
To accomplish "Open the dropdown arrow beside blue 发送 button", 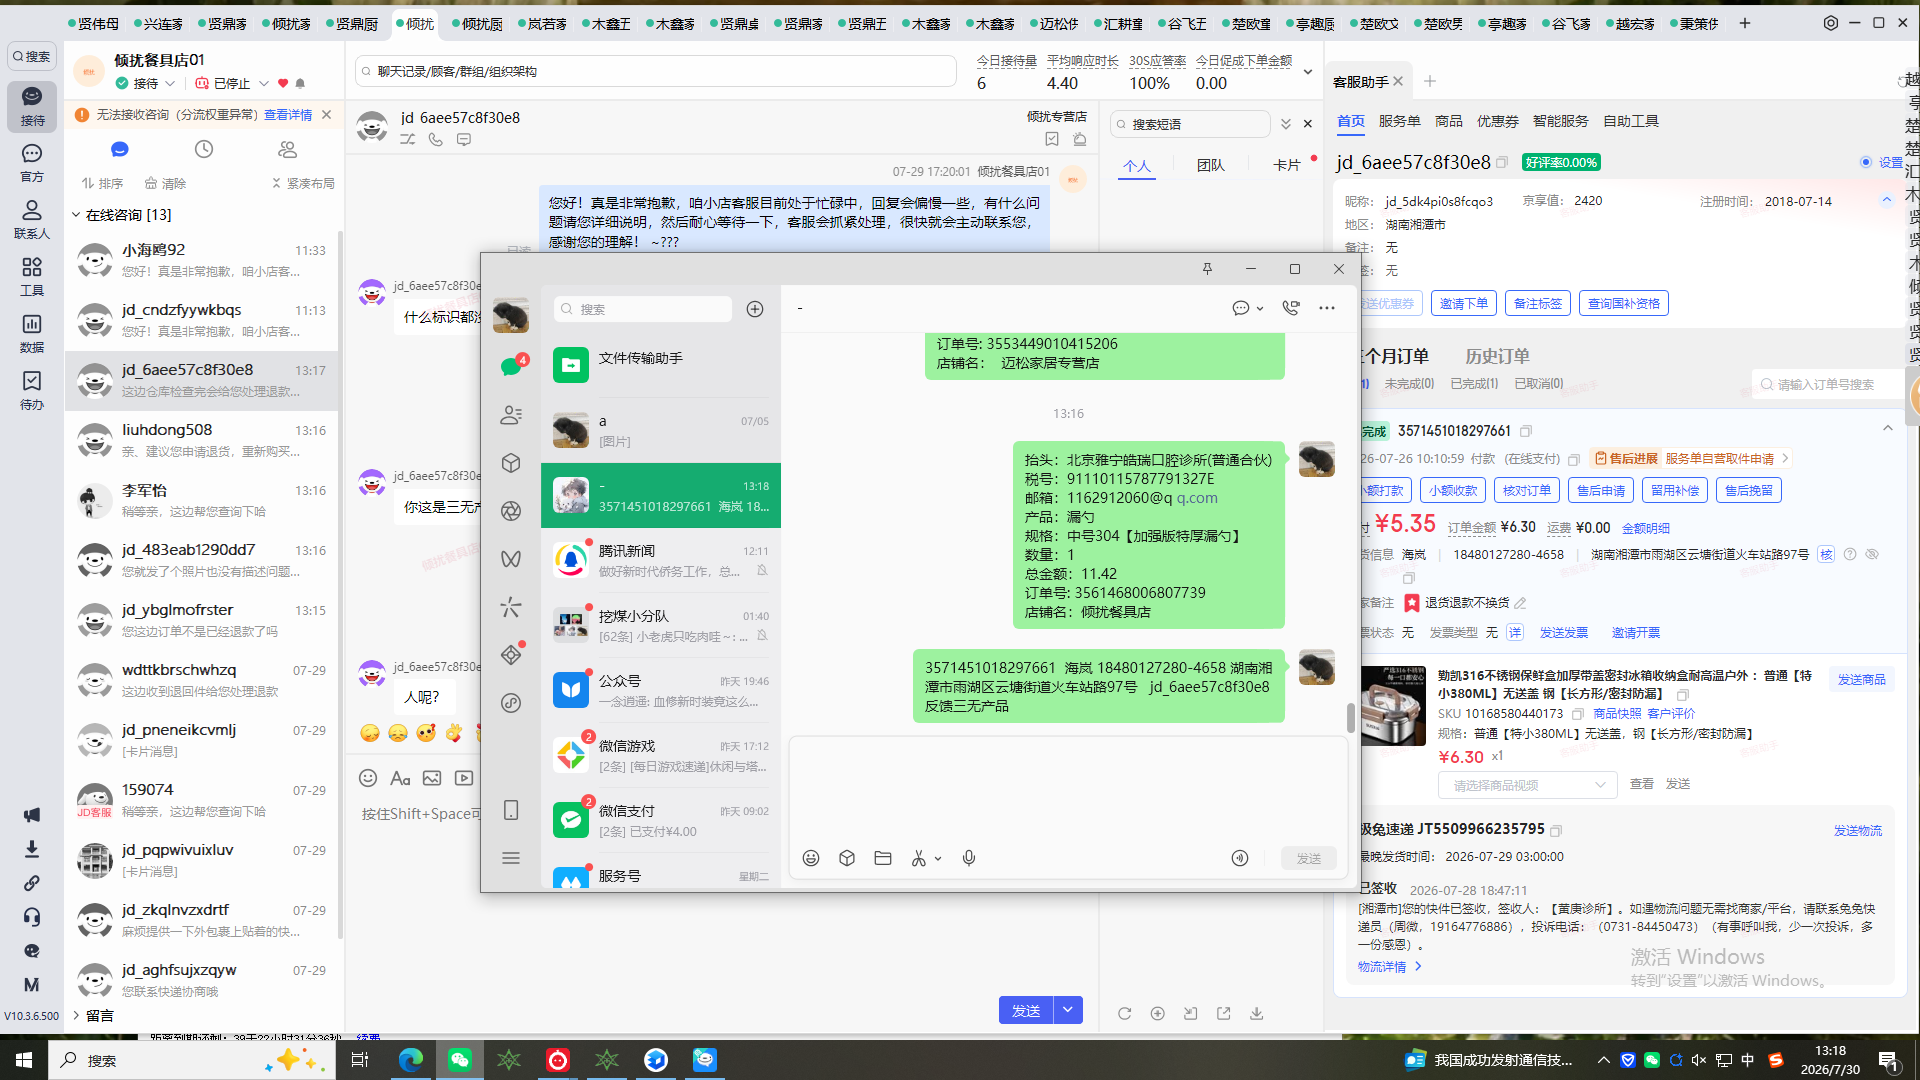I will pyautogui.click(x=1068, y=1010).
